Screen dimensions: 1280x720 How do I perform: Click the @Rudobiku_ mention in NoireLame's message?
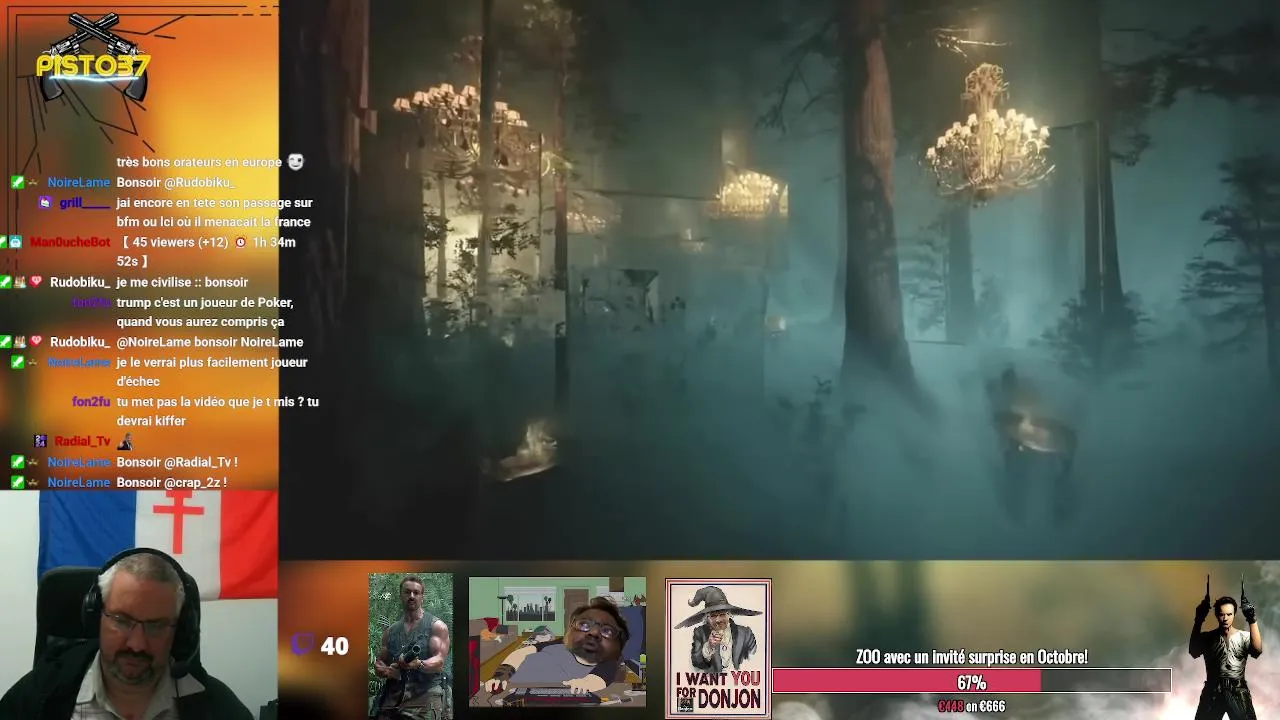[x=200, y=182]
